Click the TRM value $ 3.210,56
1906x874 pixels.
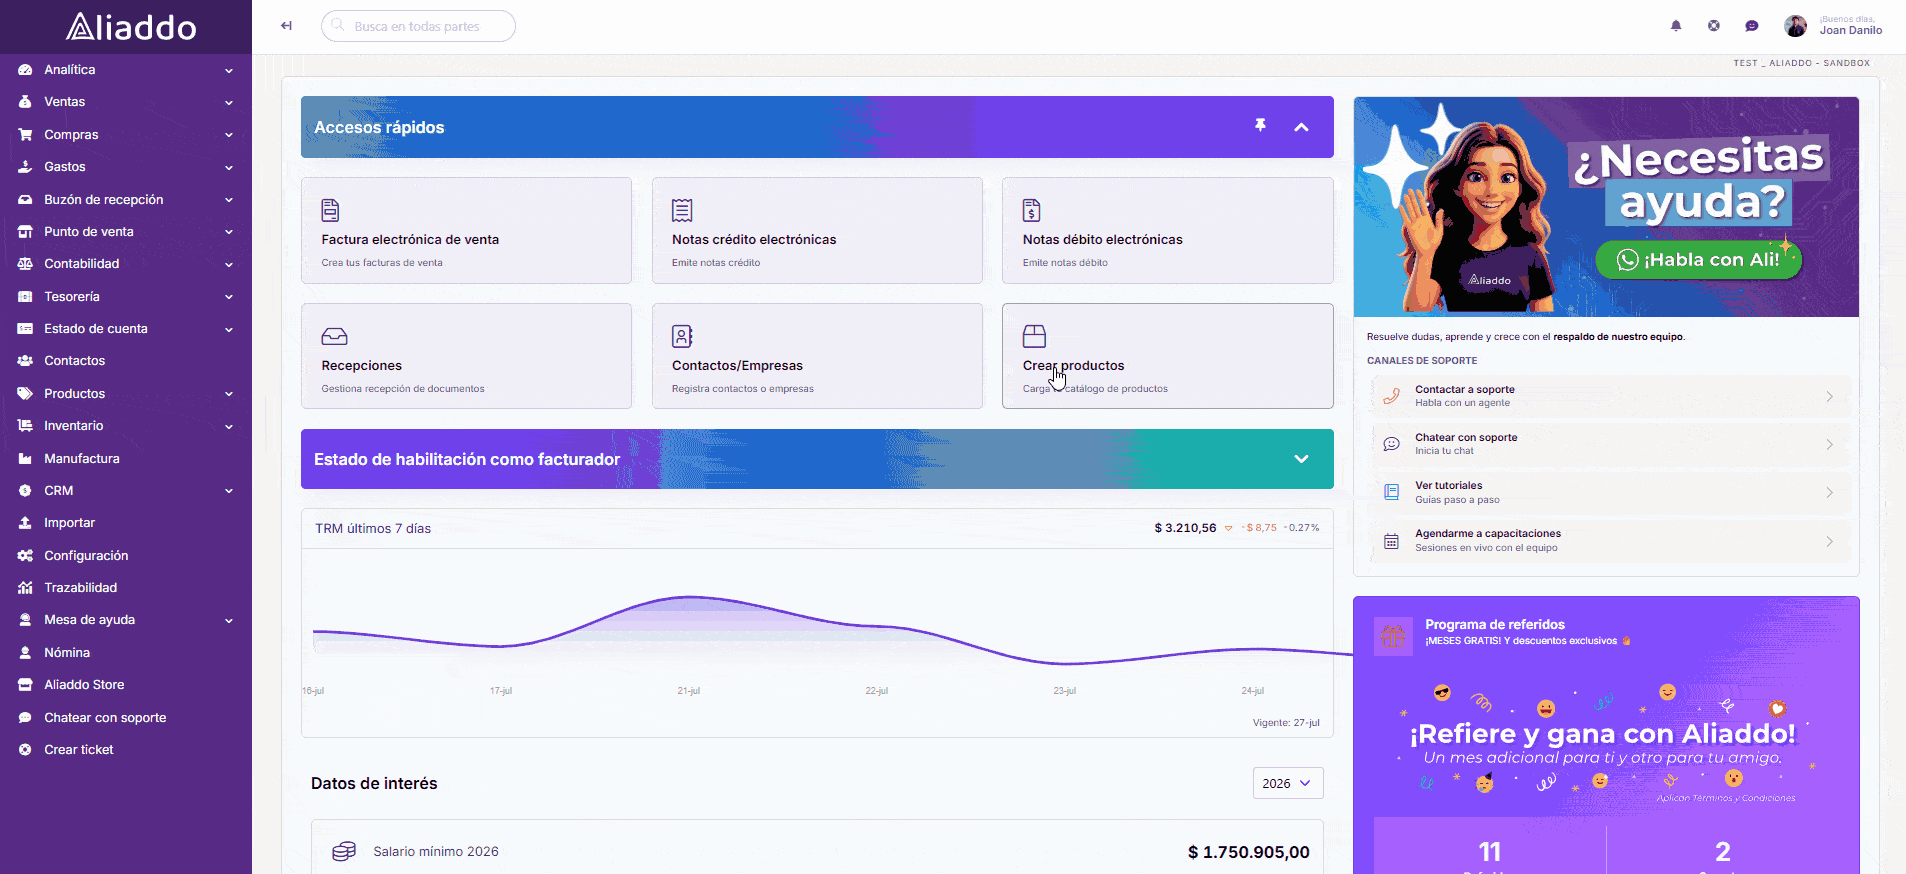tap(1185, 528)
